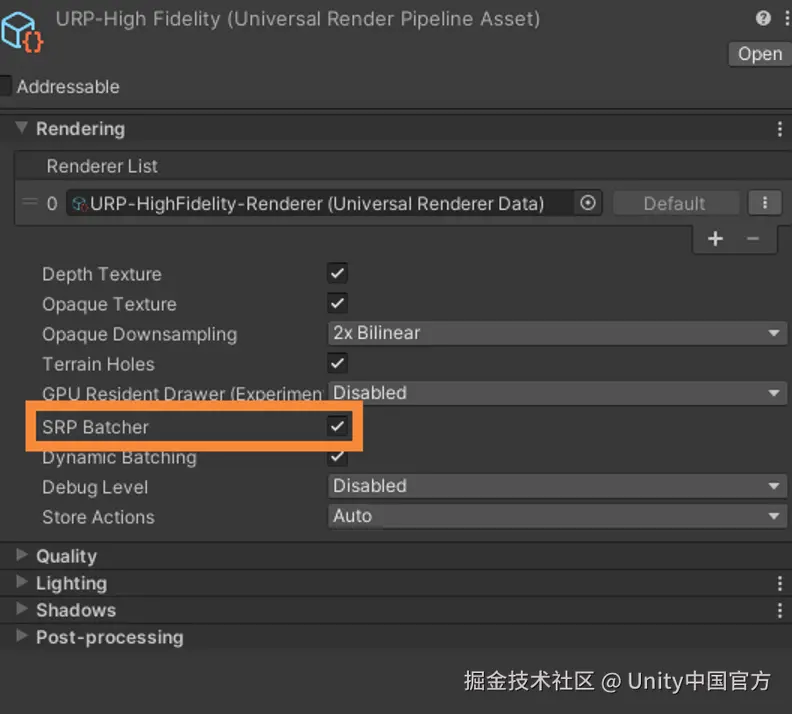This screenshot has width=792, height=714.
Task: Toggle the Terrain Holes checkbox
Action: pyautogui.click(x=337, y=363)
